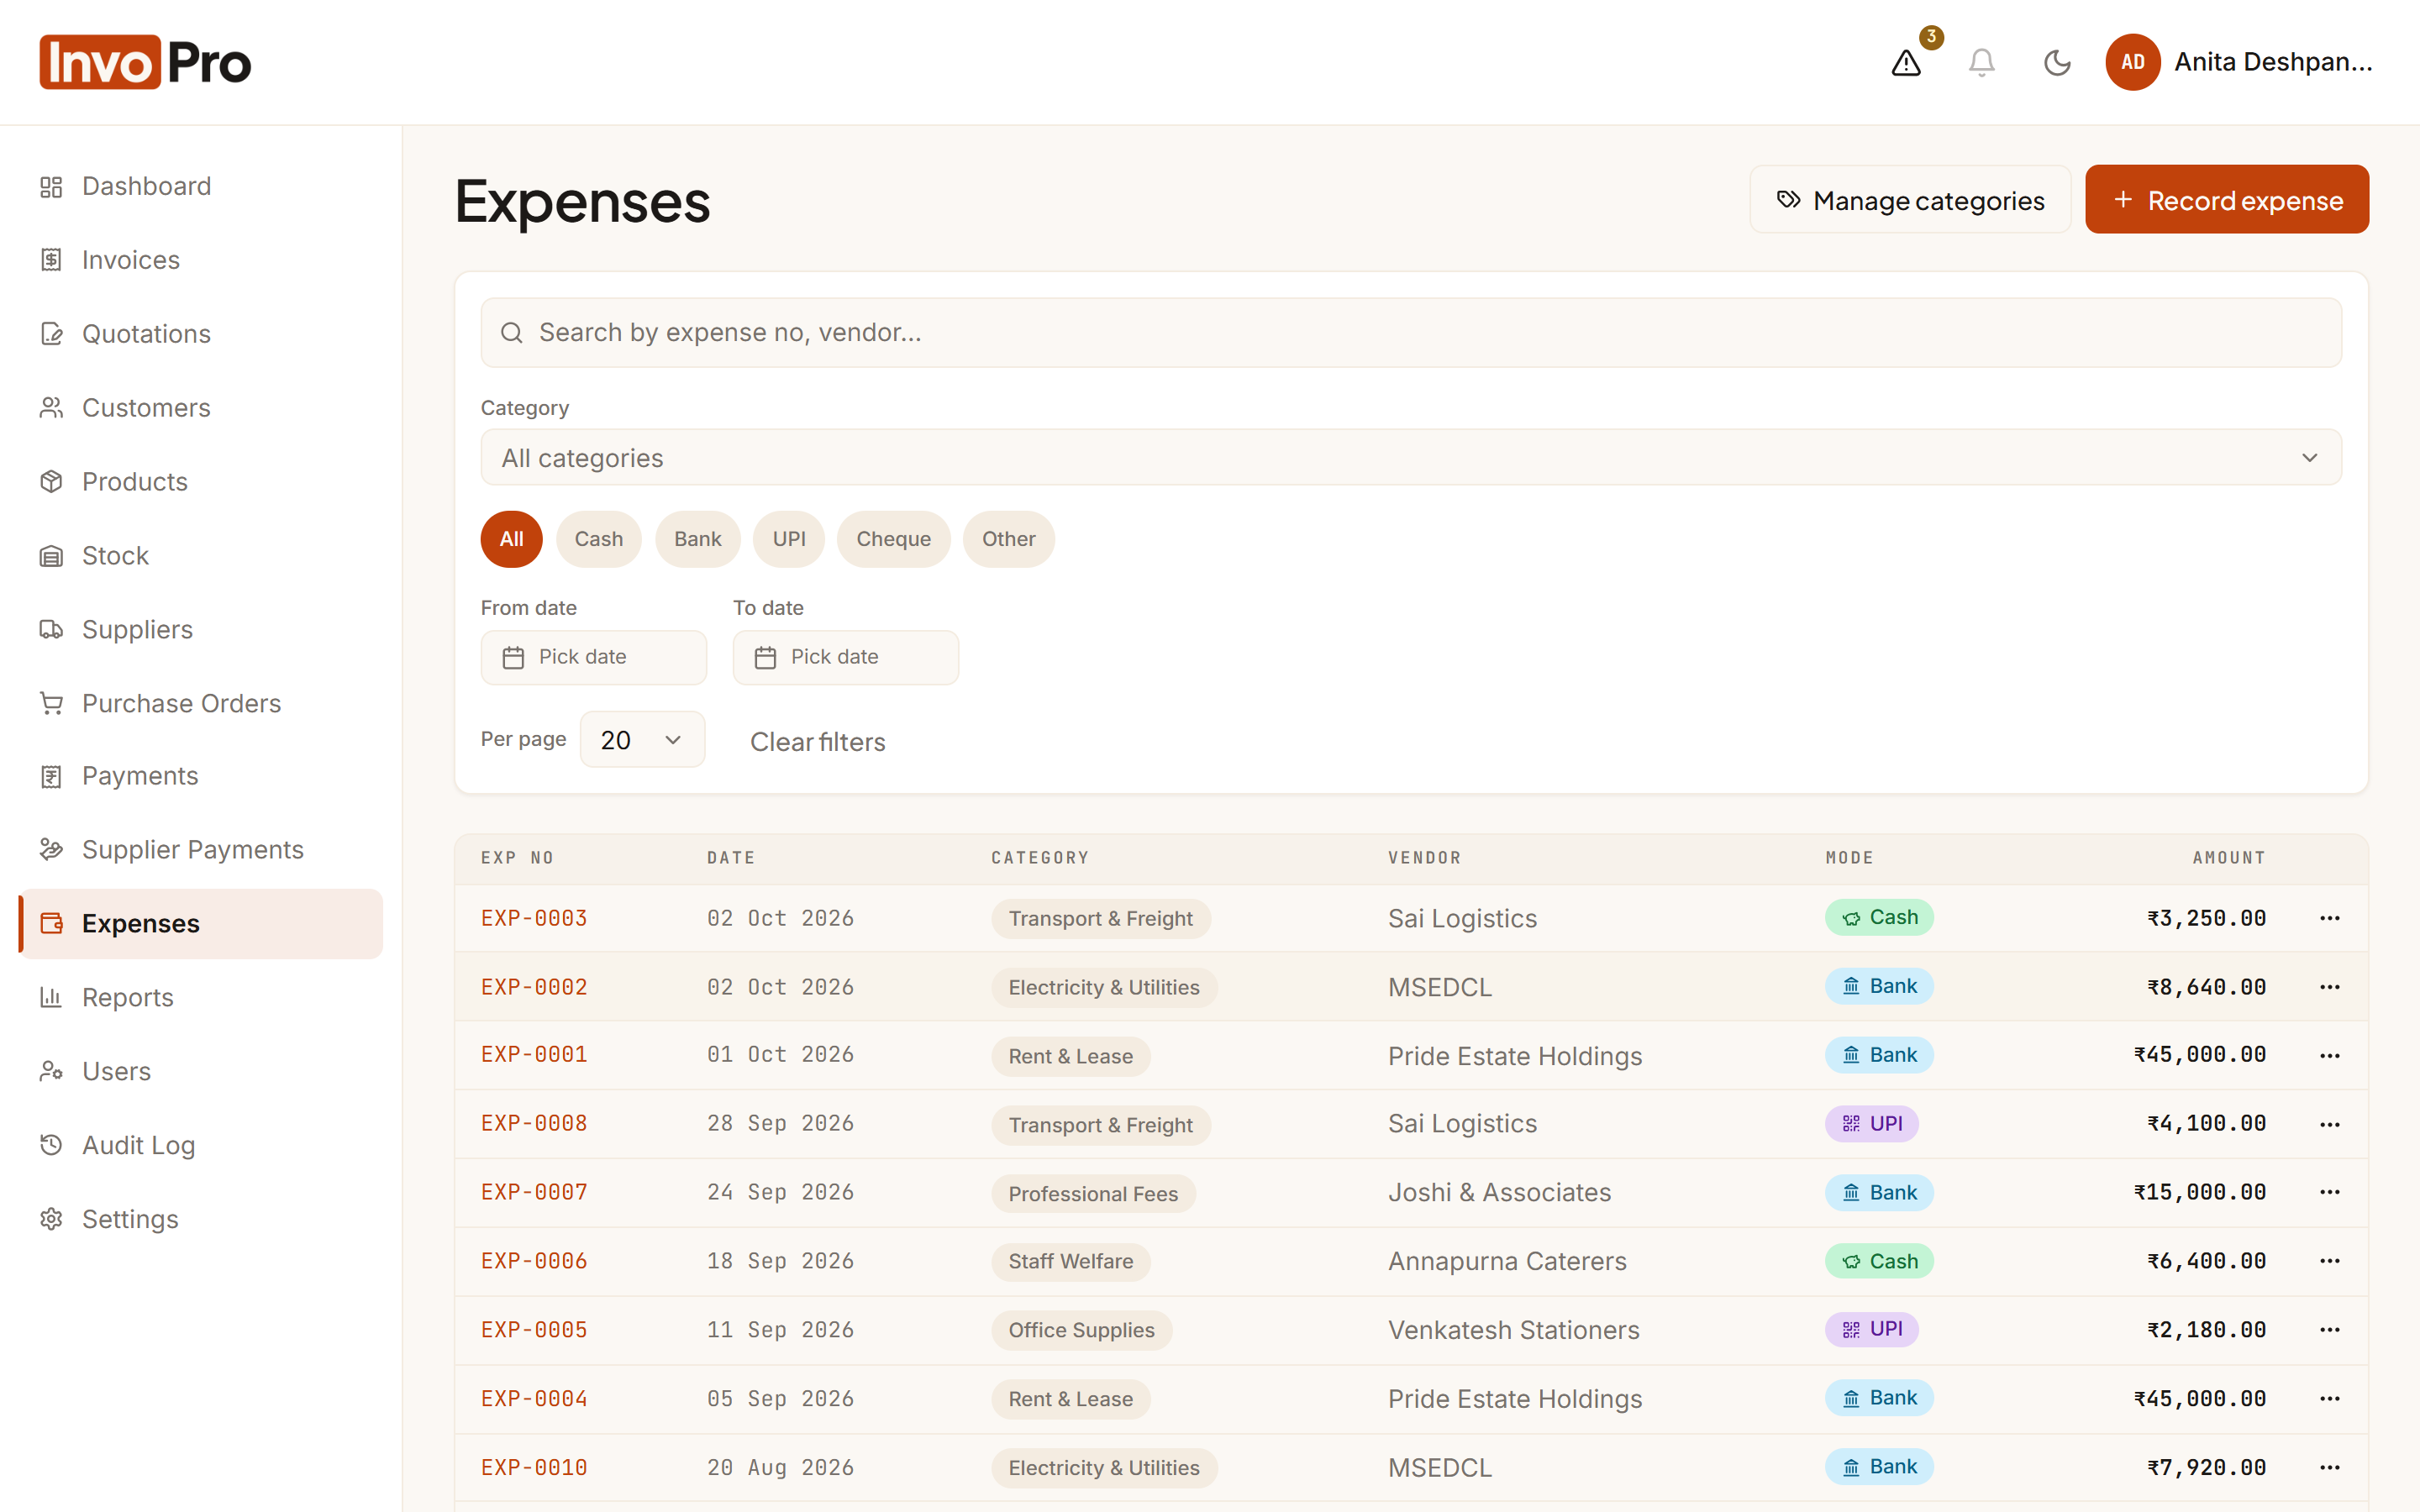The width and height of the screenshot is (2420, 1512).
Task: Click Staff Welfare category tag
Action: coord(1071,1262)
